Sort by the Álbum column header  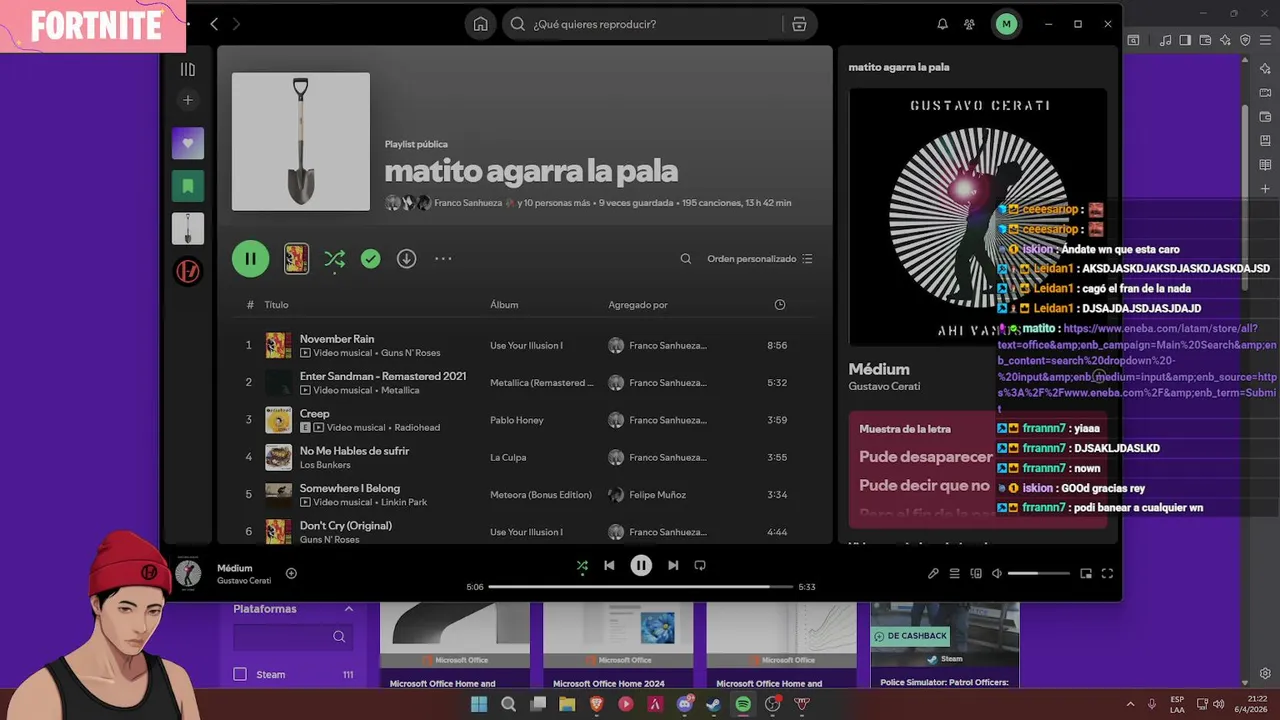tap(504, 305)
